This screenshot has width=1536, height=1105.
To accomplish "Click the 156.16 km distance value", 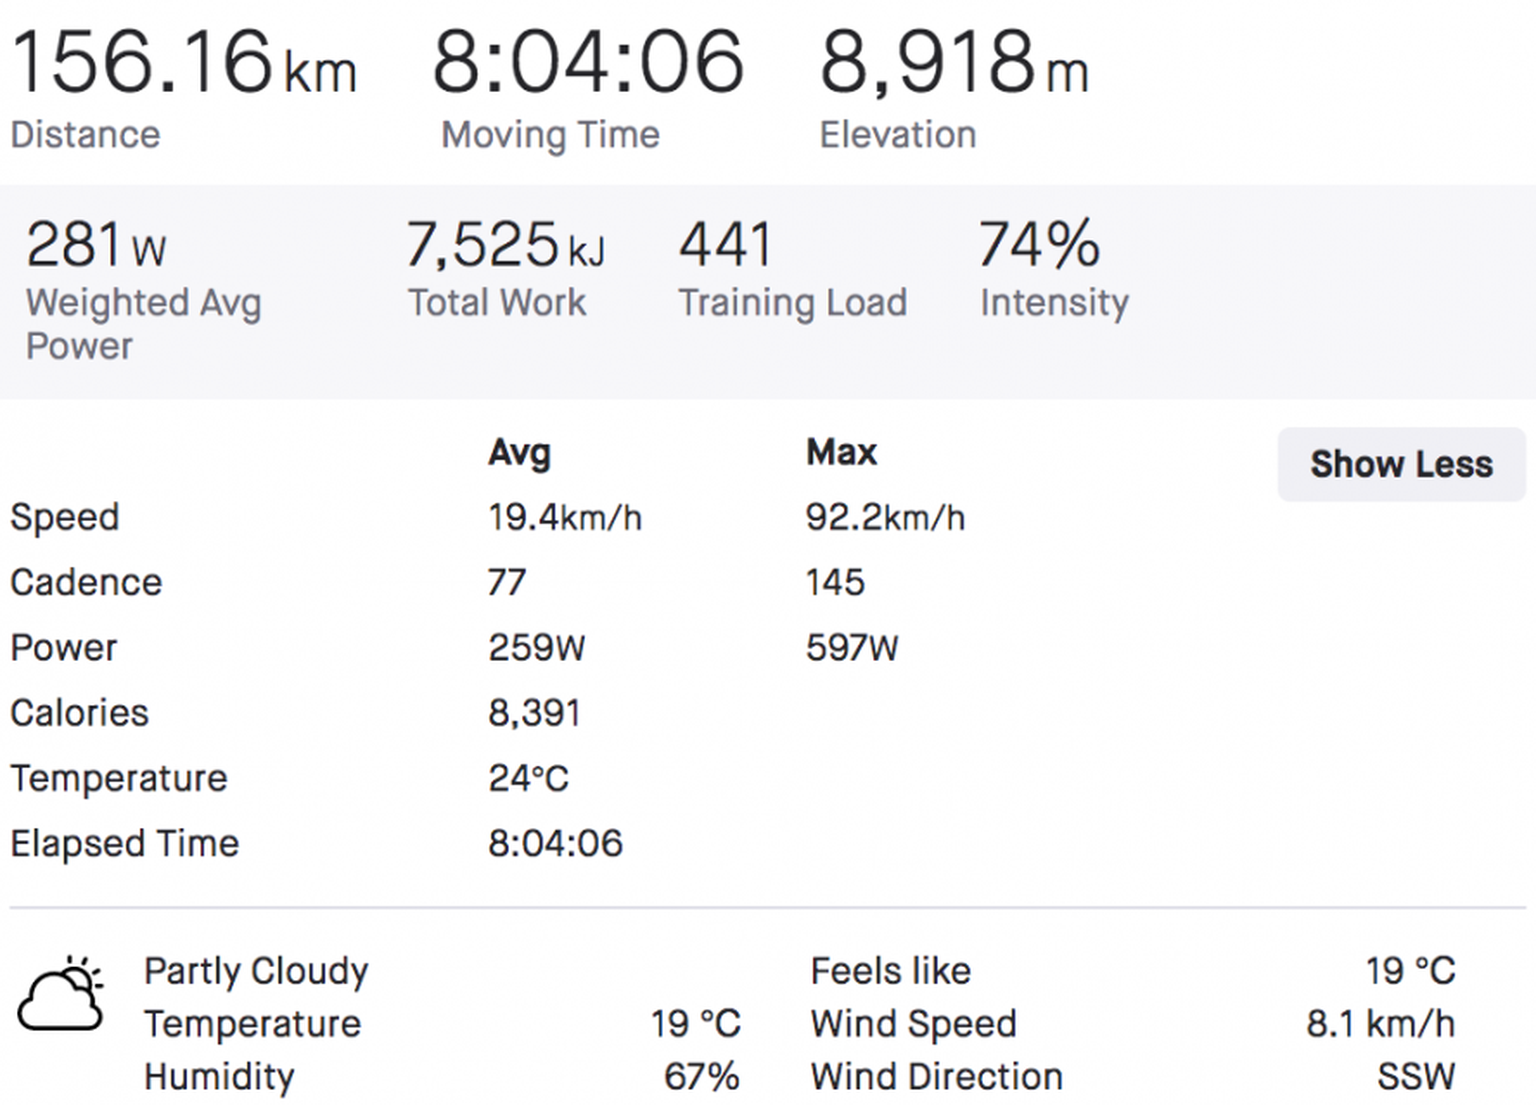I will click(183, 63).
